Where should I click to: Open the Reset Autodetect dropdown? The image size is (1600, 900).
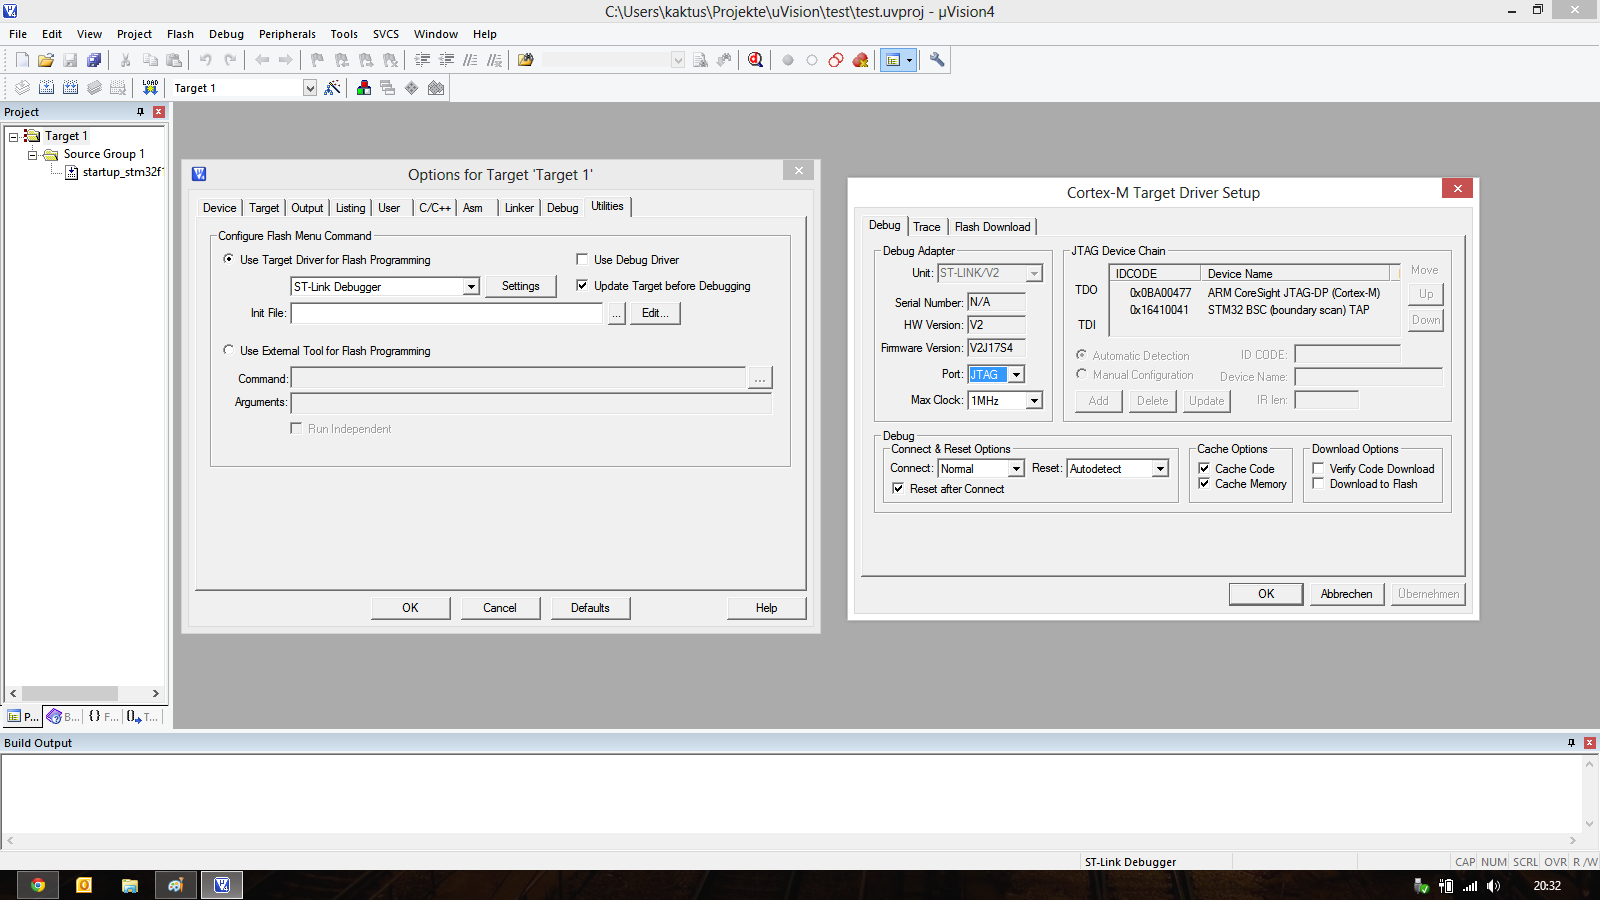(x=1160, y=468)
